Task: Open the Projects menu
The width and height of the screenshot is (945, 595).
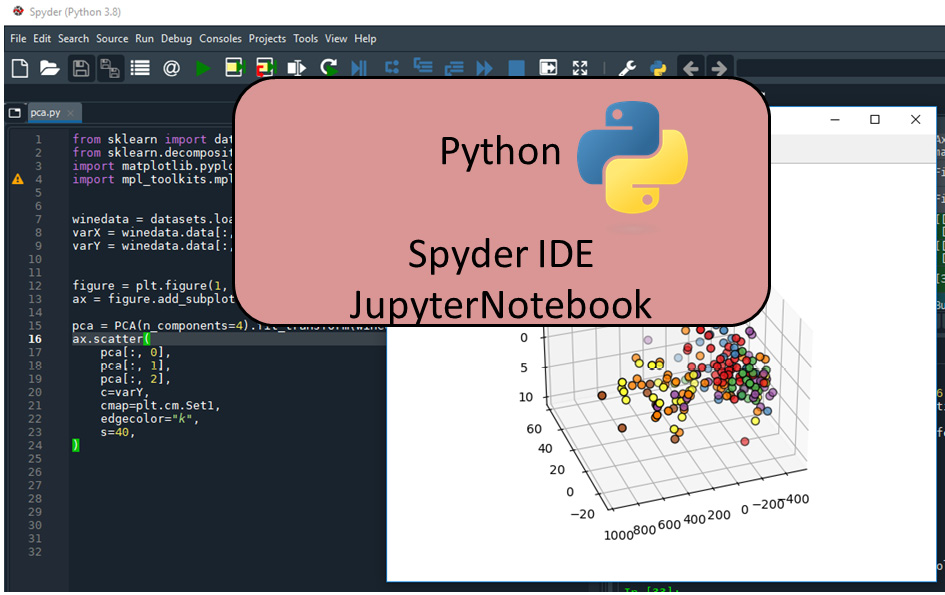Action: pos(268,39)
